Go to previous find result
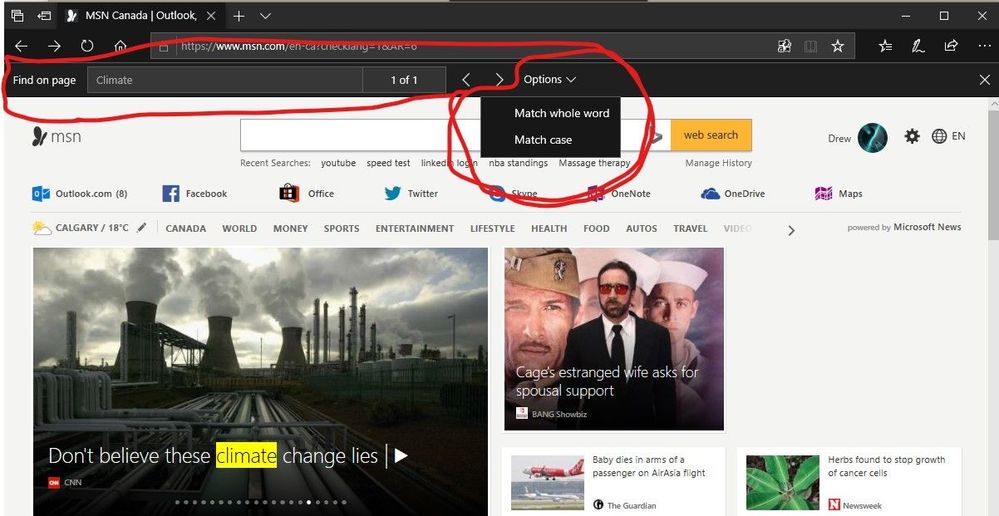 point(466,80)
